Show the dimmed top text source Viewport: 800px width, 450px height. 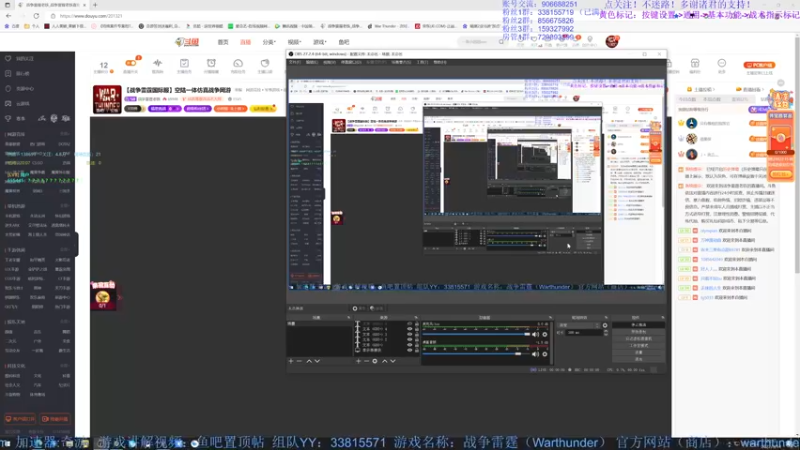[409, 324]
